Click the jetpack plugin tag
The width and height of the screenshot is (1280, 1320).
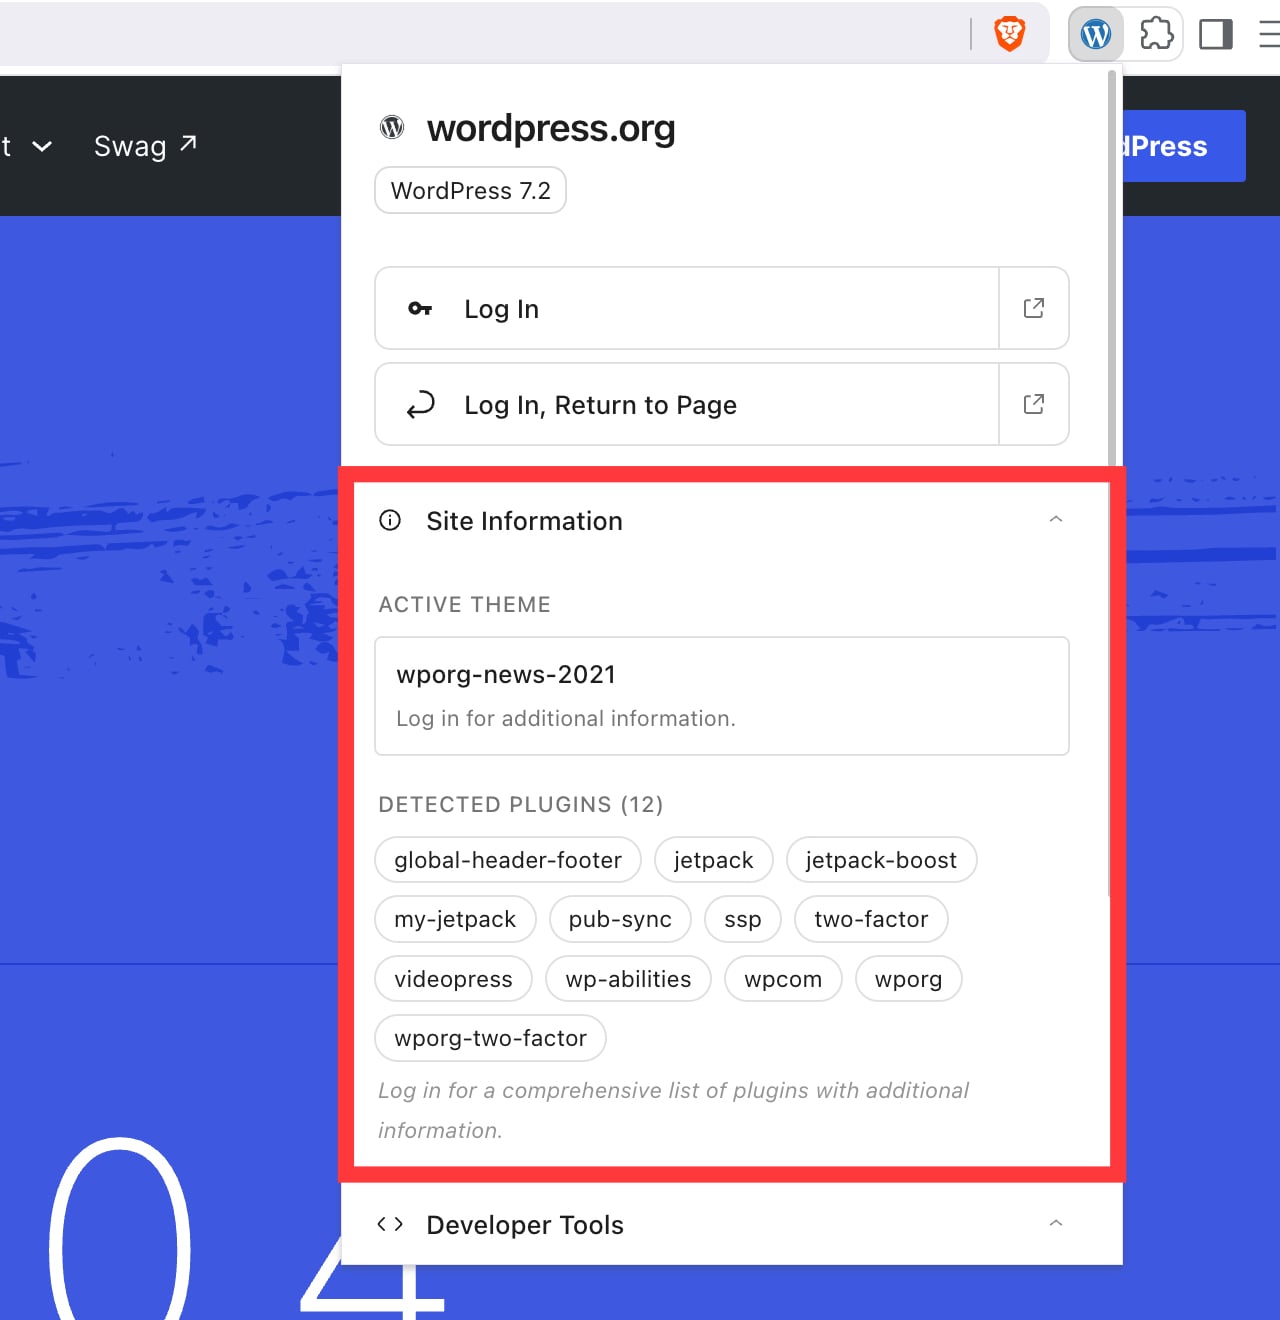point(713,860)
